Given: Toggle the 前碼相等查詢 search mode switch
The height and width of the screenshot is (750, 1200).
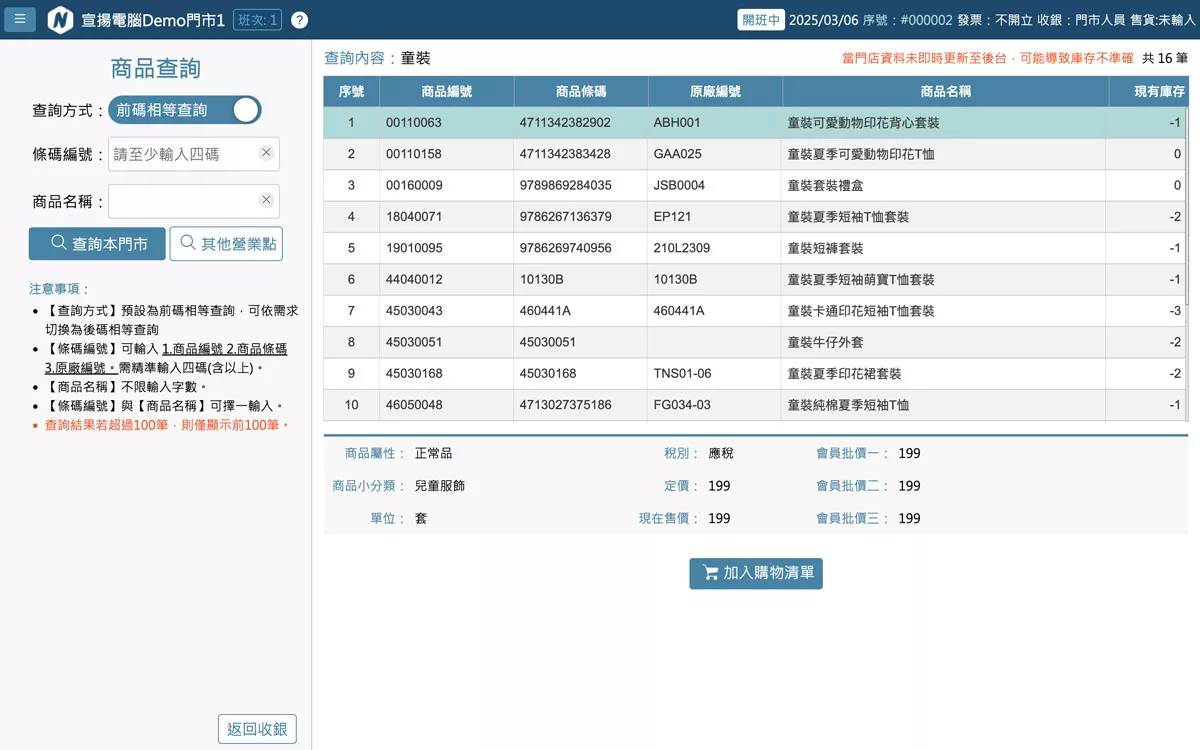Looking at the screenshot, I should (185, 110).
